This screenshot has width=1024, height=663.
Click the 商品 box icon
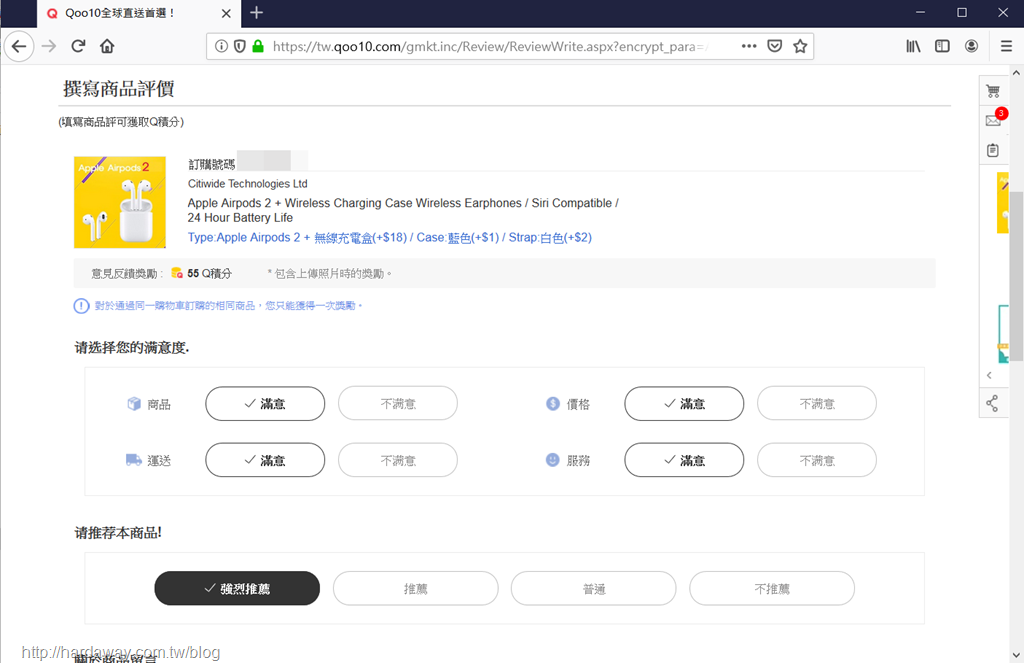[x=134, y=404]
